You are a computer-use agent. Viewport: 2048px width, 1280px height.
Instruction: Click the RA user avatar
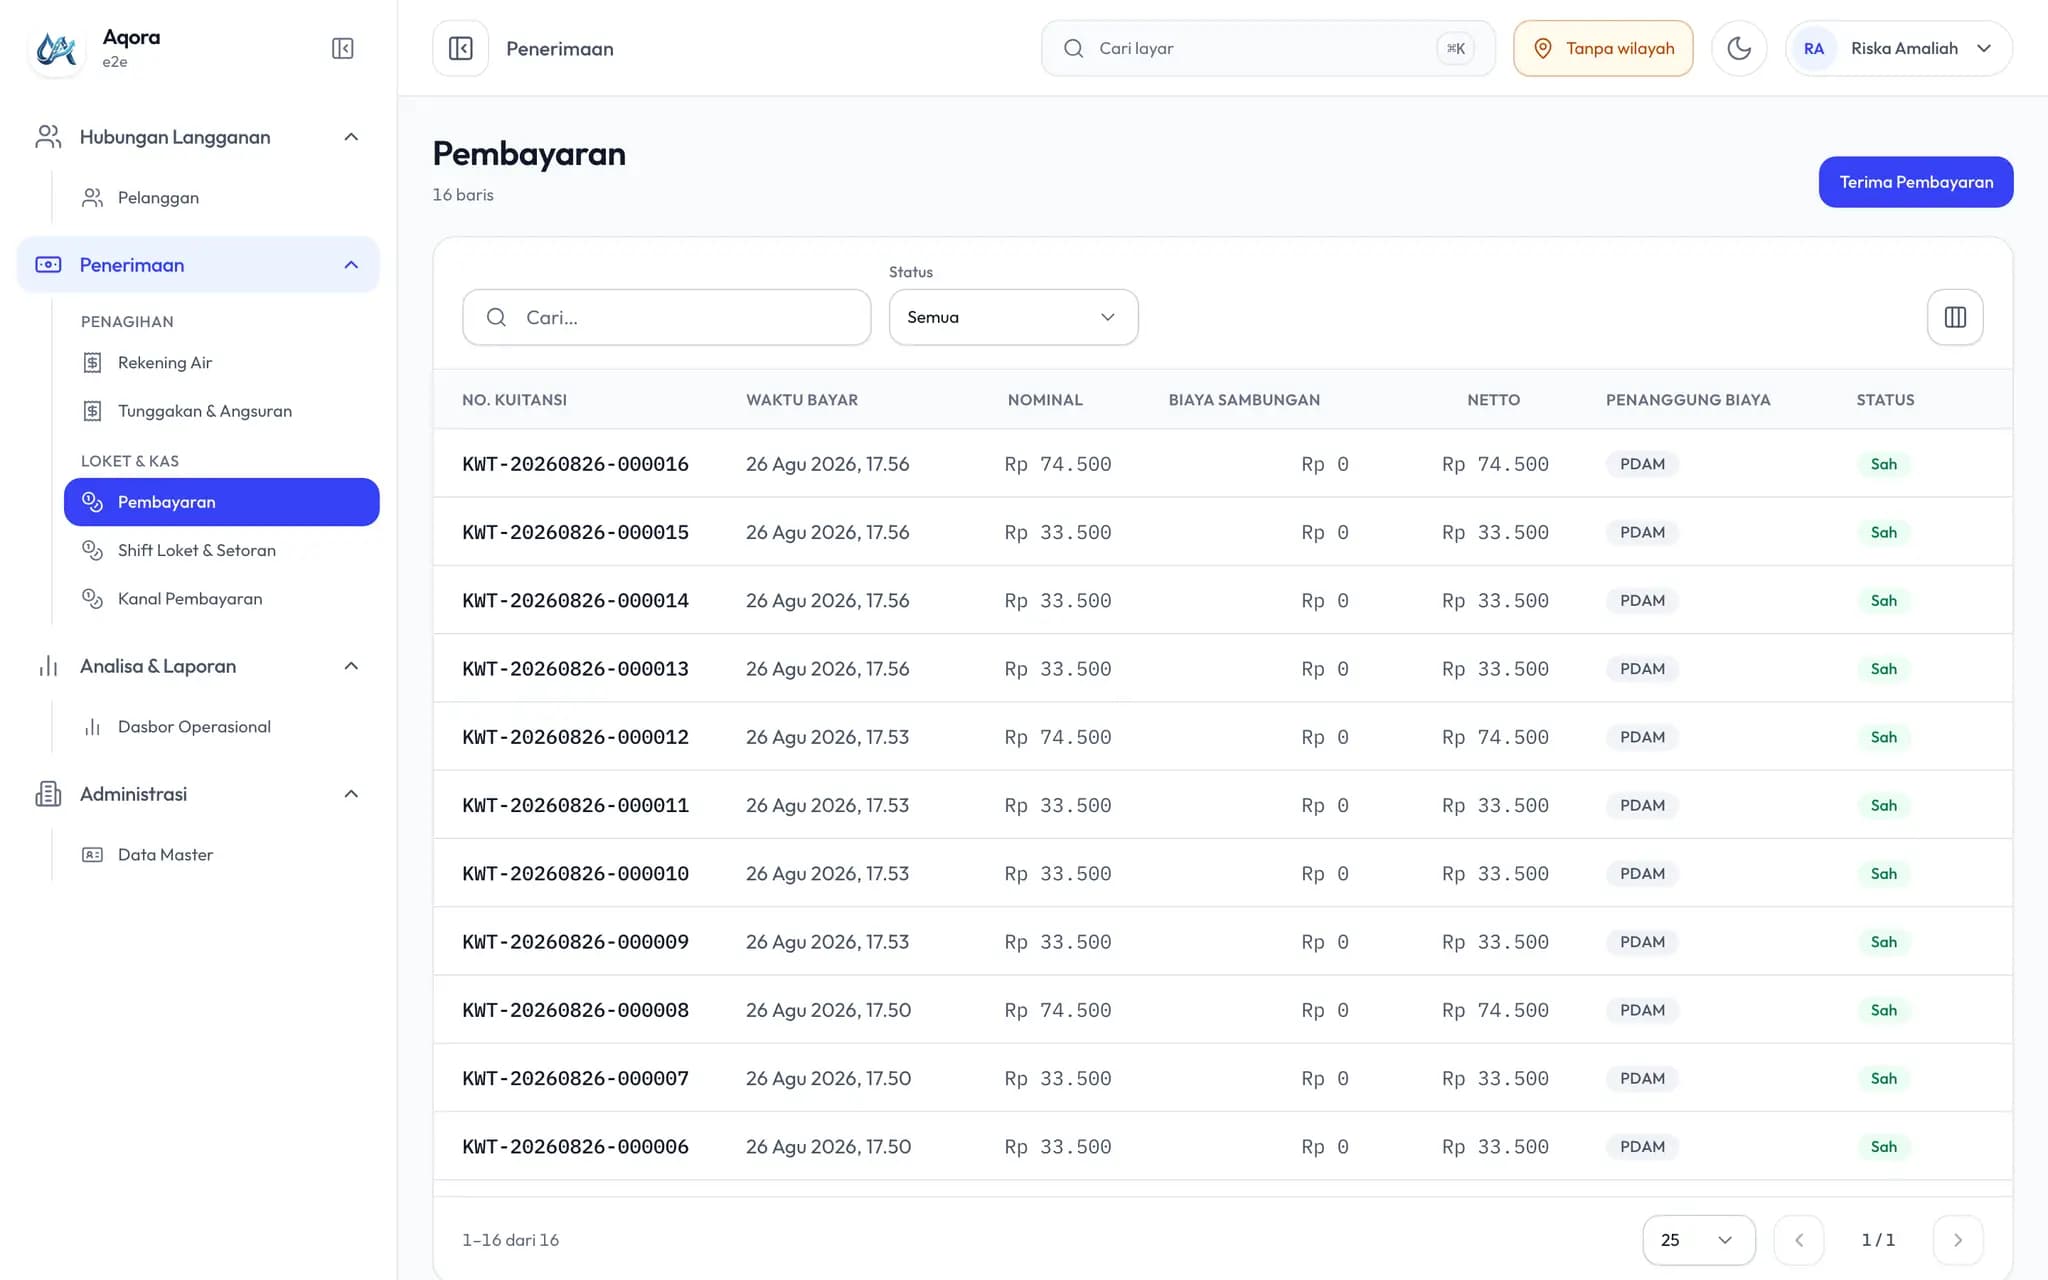[x=1814, y=48]
